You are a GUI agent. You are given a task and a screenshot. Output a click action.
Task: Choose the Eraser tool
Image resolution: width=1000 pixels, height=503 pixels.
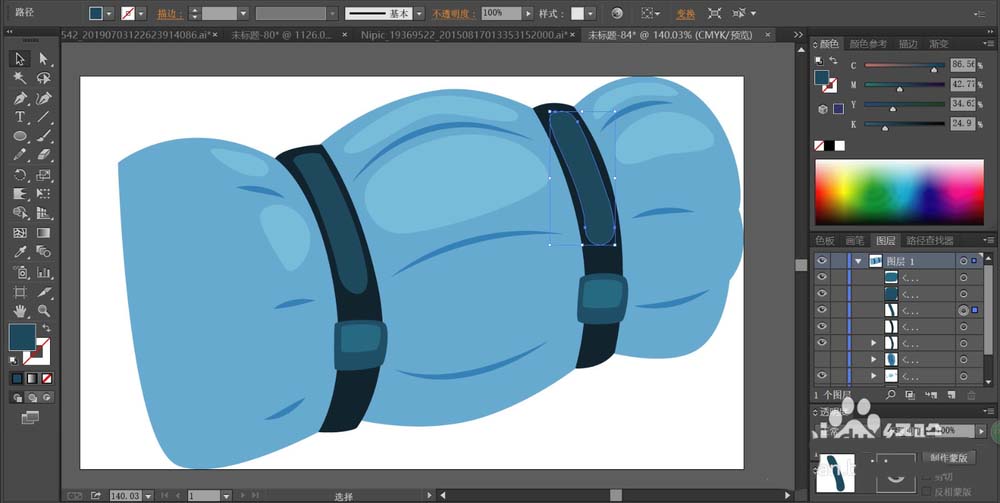point(43,156)
